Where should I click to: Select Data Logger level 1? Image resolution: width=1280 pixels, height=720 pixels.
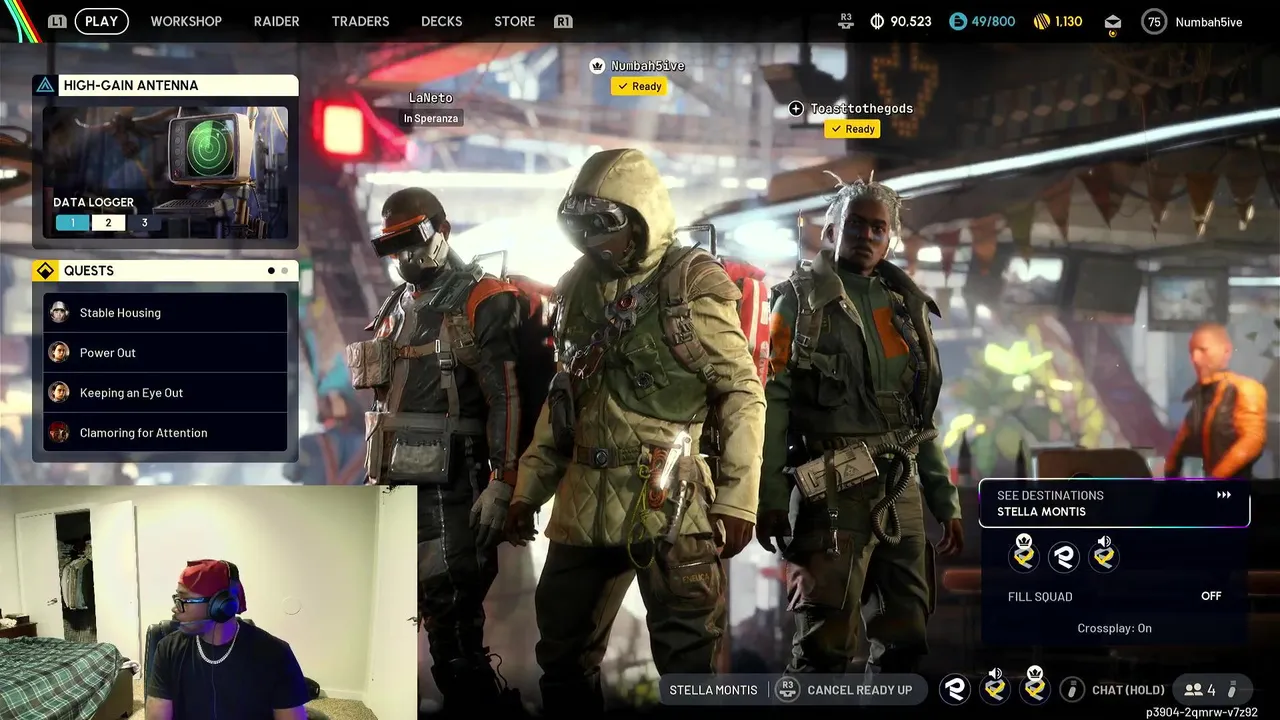[x=72, y=223]
